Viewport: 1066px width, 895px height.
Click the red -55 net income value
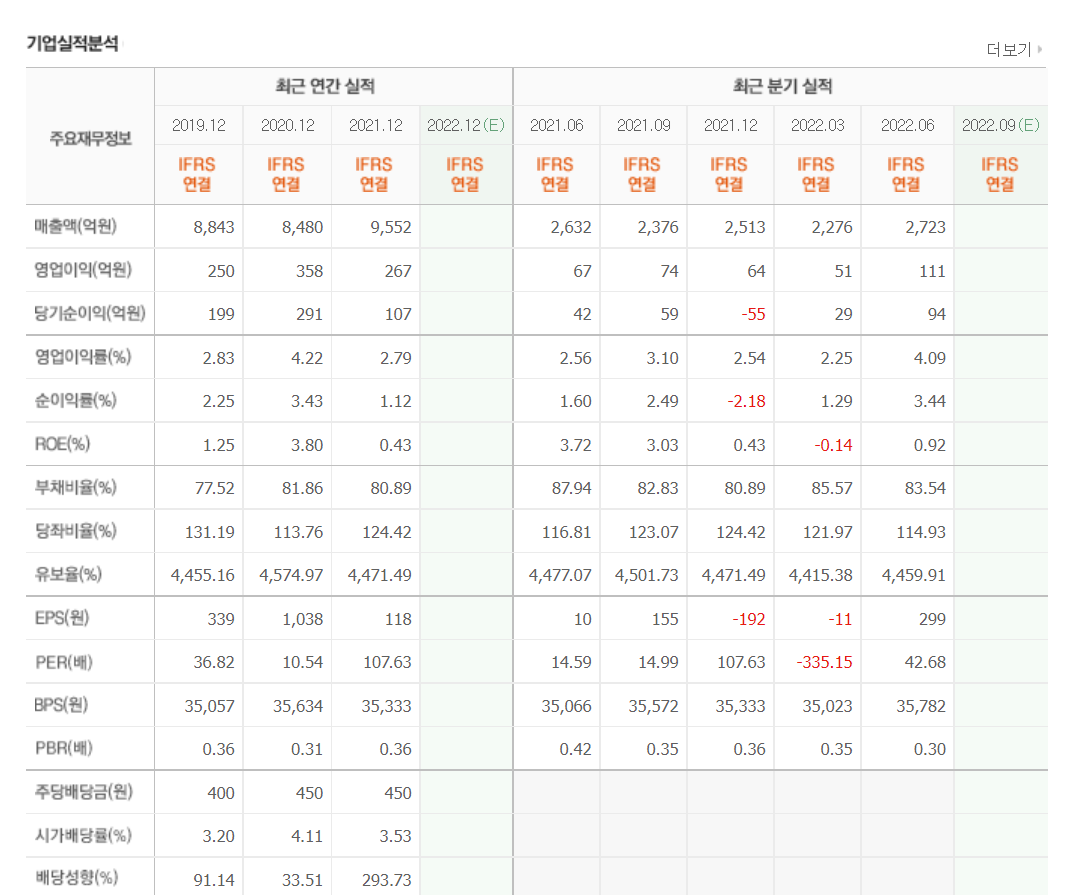point(753,314)
